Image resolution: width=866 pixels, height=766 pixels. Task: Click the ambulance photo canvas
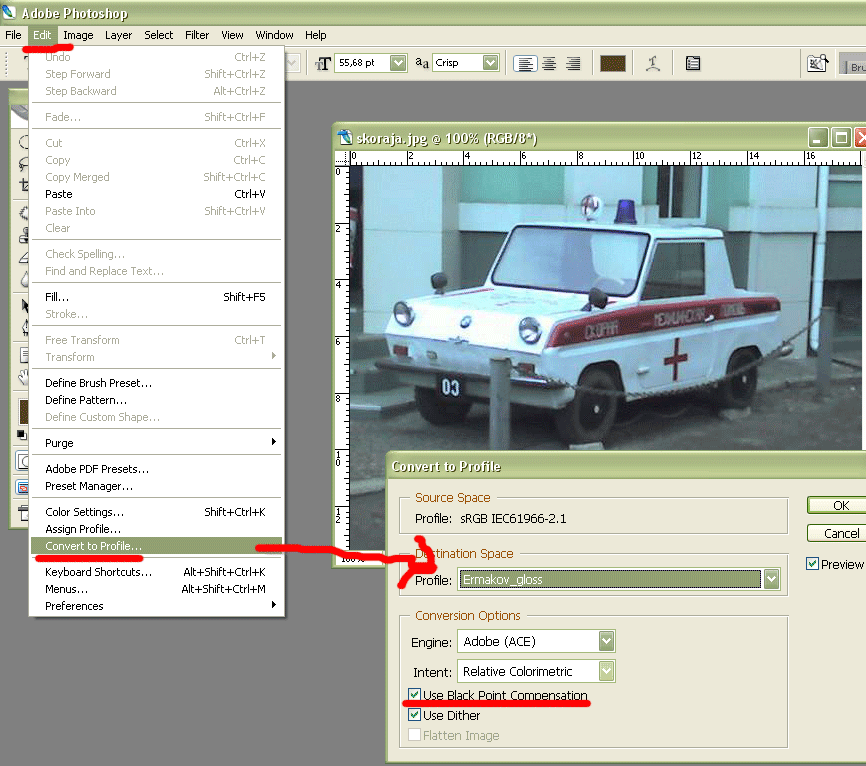[605, 308]
